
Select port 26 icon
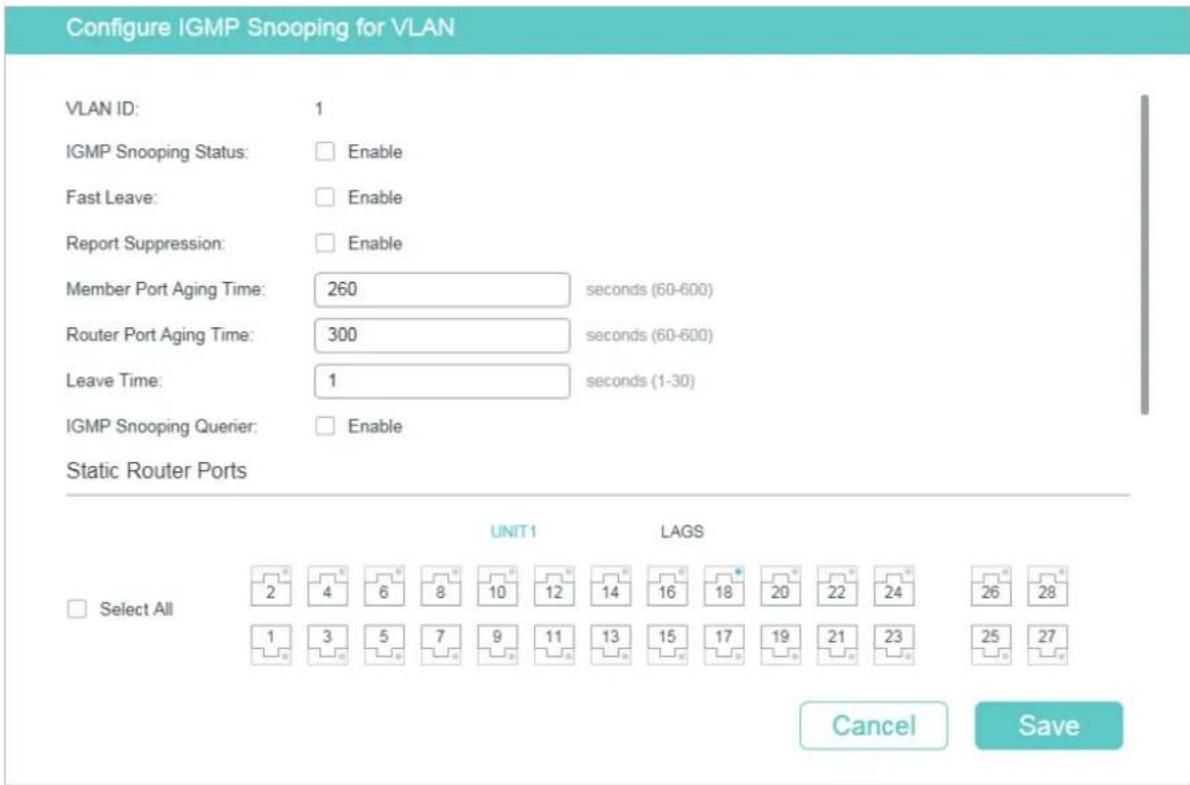[990, 586]
